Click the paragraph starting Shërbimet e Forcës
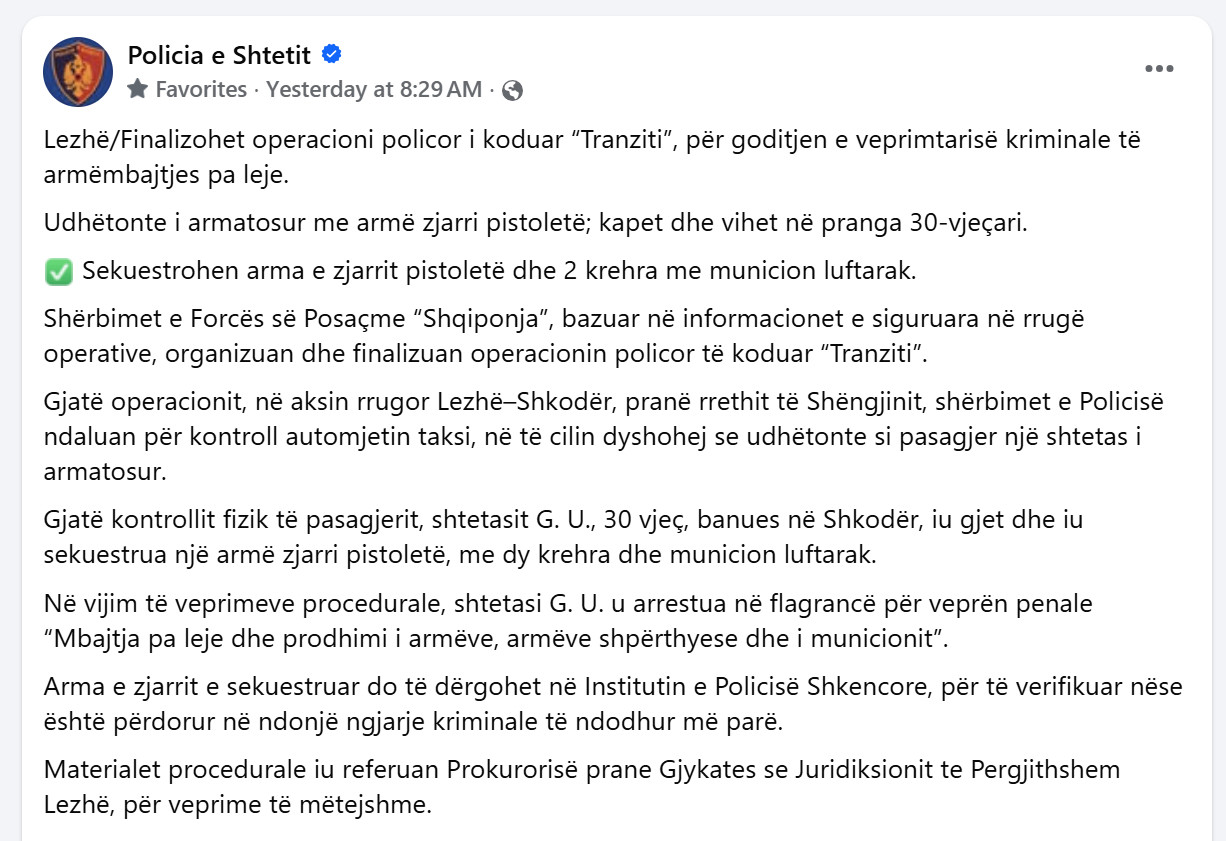Image resolution: width=1226 pixels, height=841 pixels. pos(564,337)
